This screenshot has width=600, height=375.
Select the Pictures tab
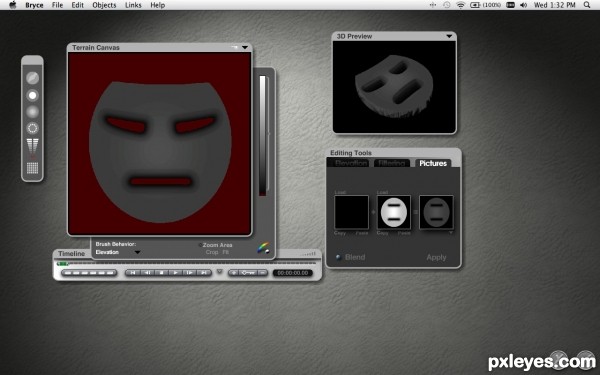click(433, 163)
